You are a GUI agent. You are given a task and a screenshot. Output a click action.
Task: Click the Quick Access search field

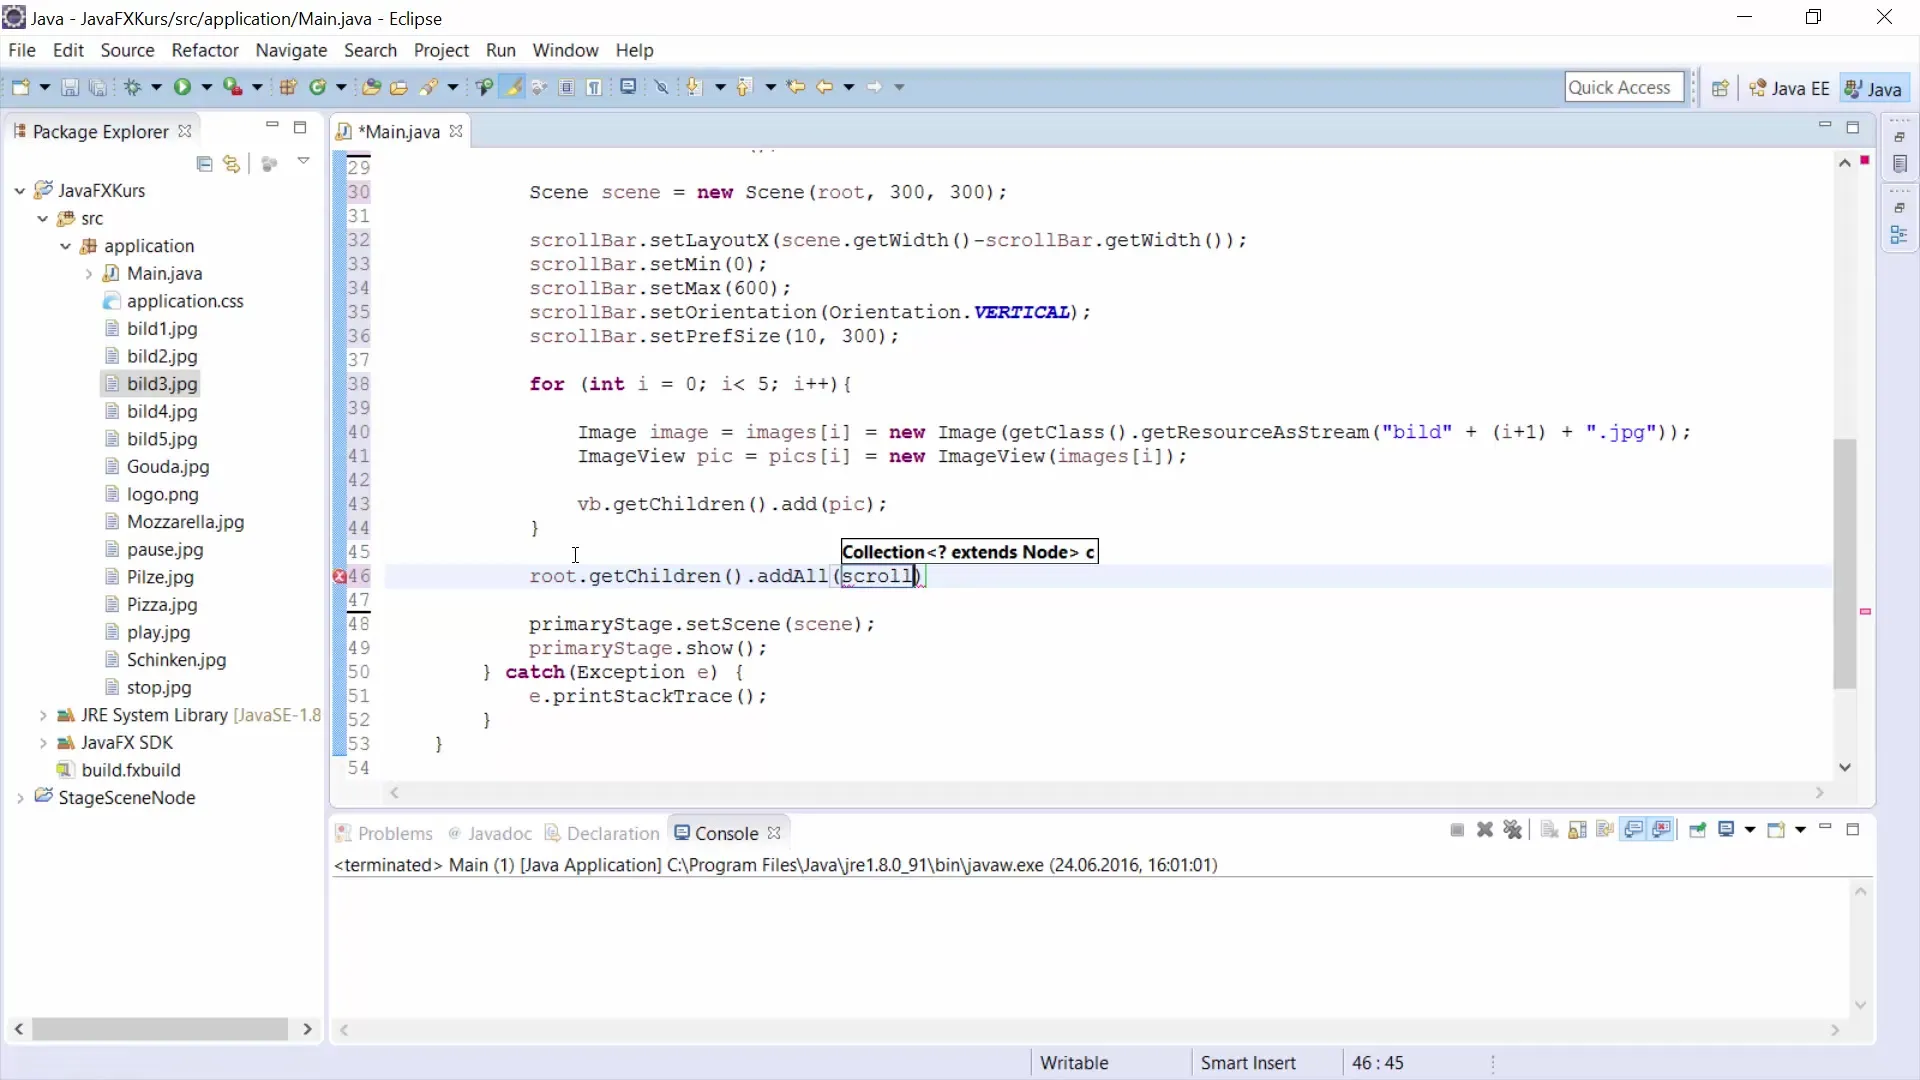1622,88
